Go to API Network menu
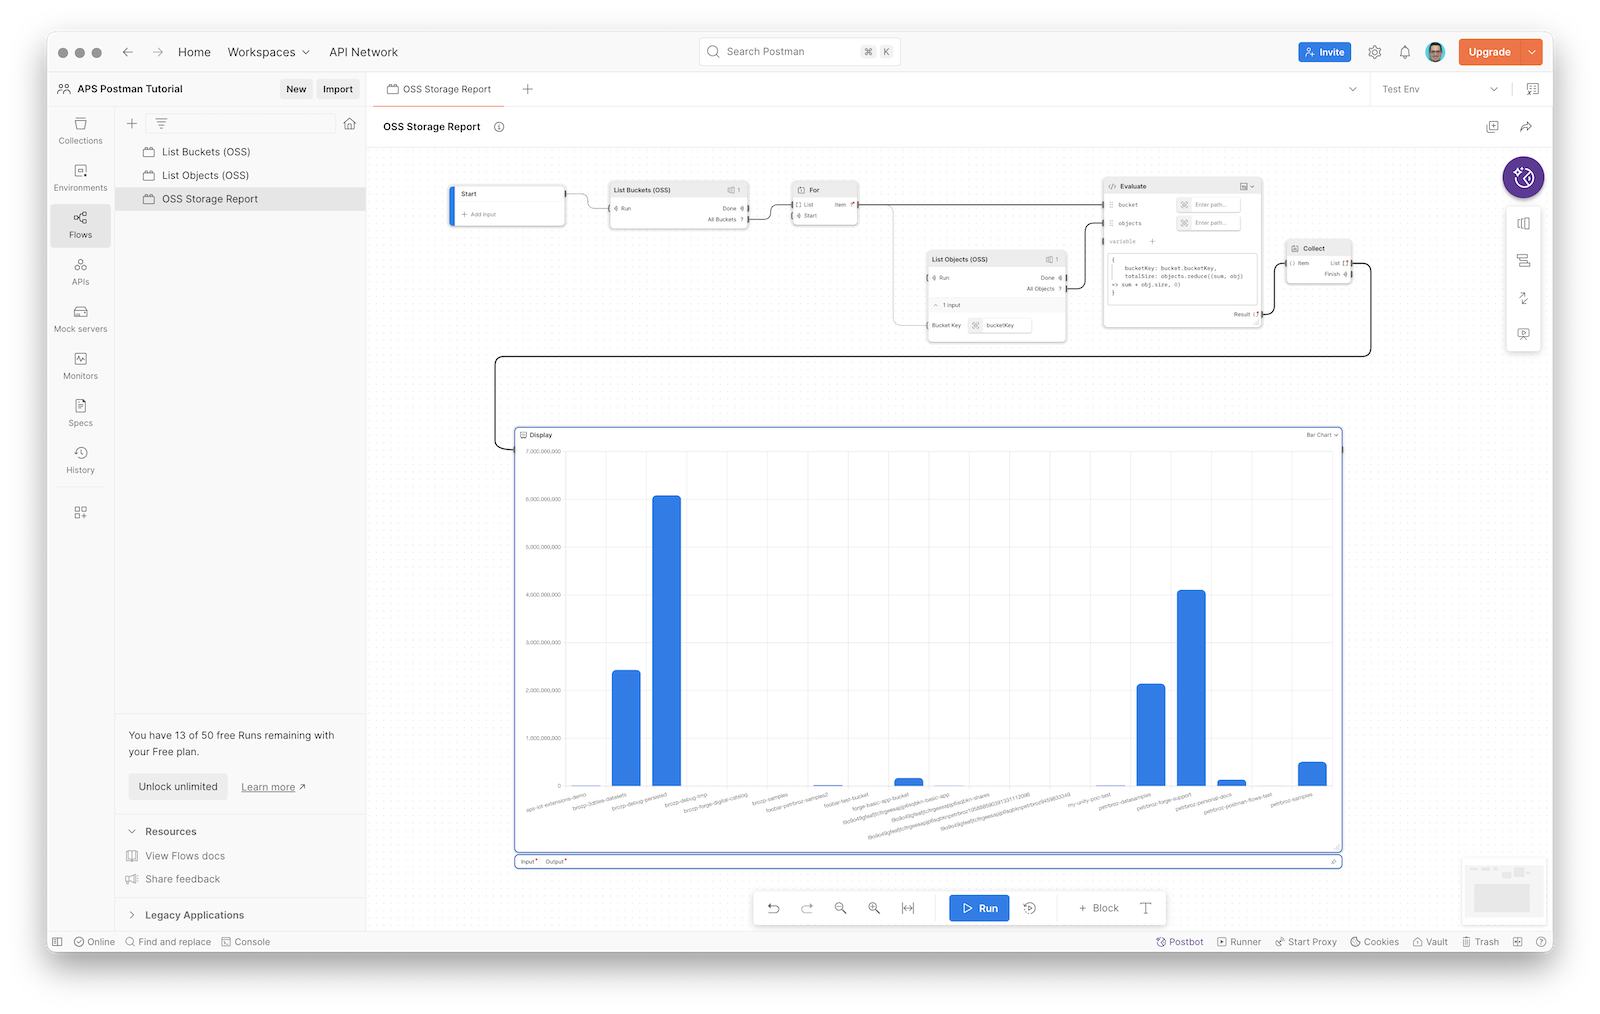1600x1014 pixels. coord(363,52)
